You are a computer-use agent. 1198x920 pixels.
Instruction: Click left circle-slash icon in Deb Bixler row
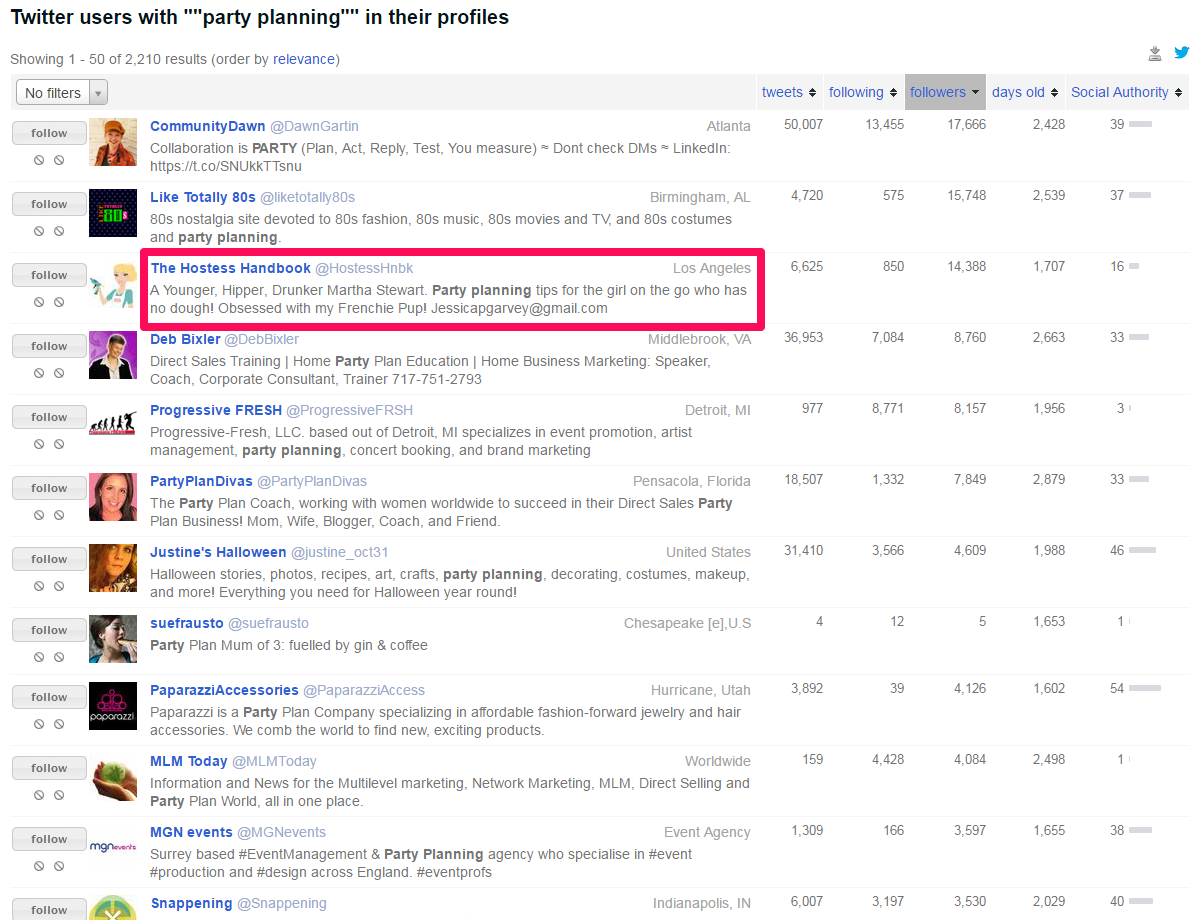39,373
